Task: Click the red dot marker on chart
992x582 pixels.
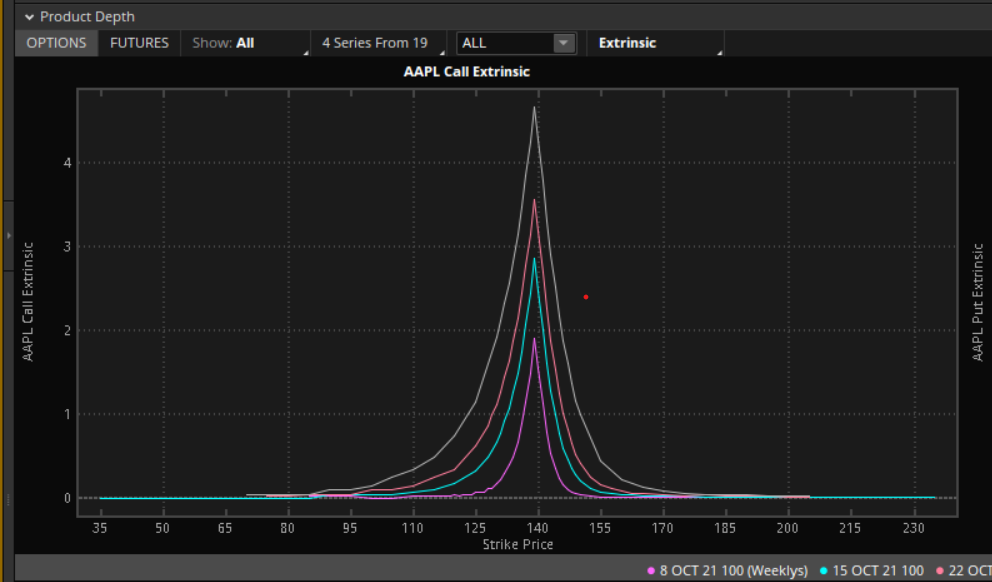Action: [x=586, y=297]
